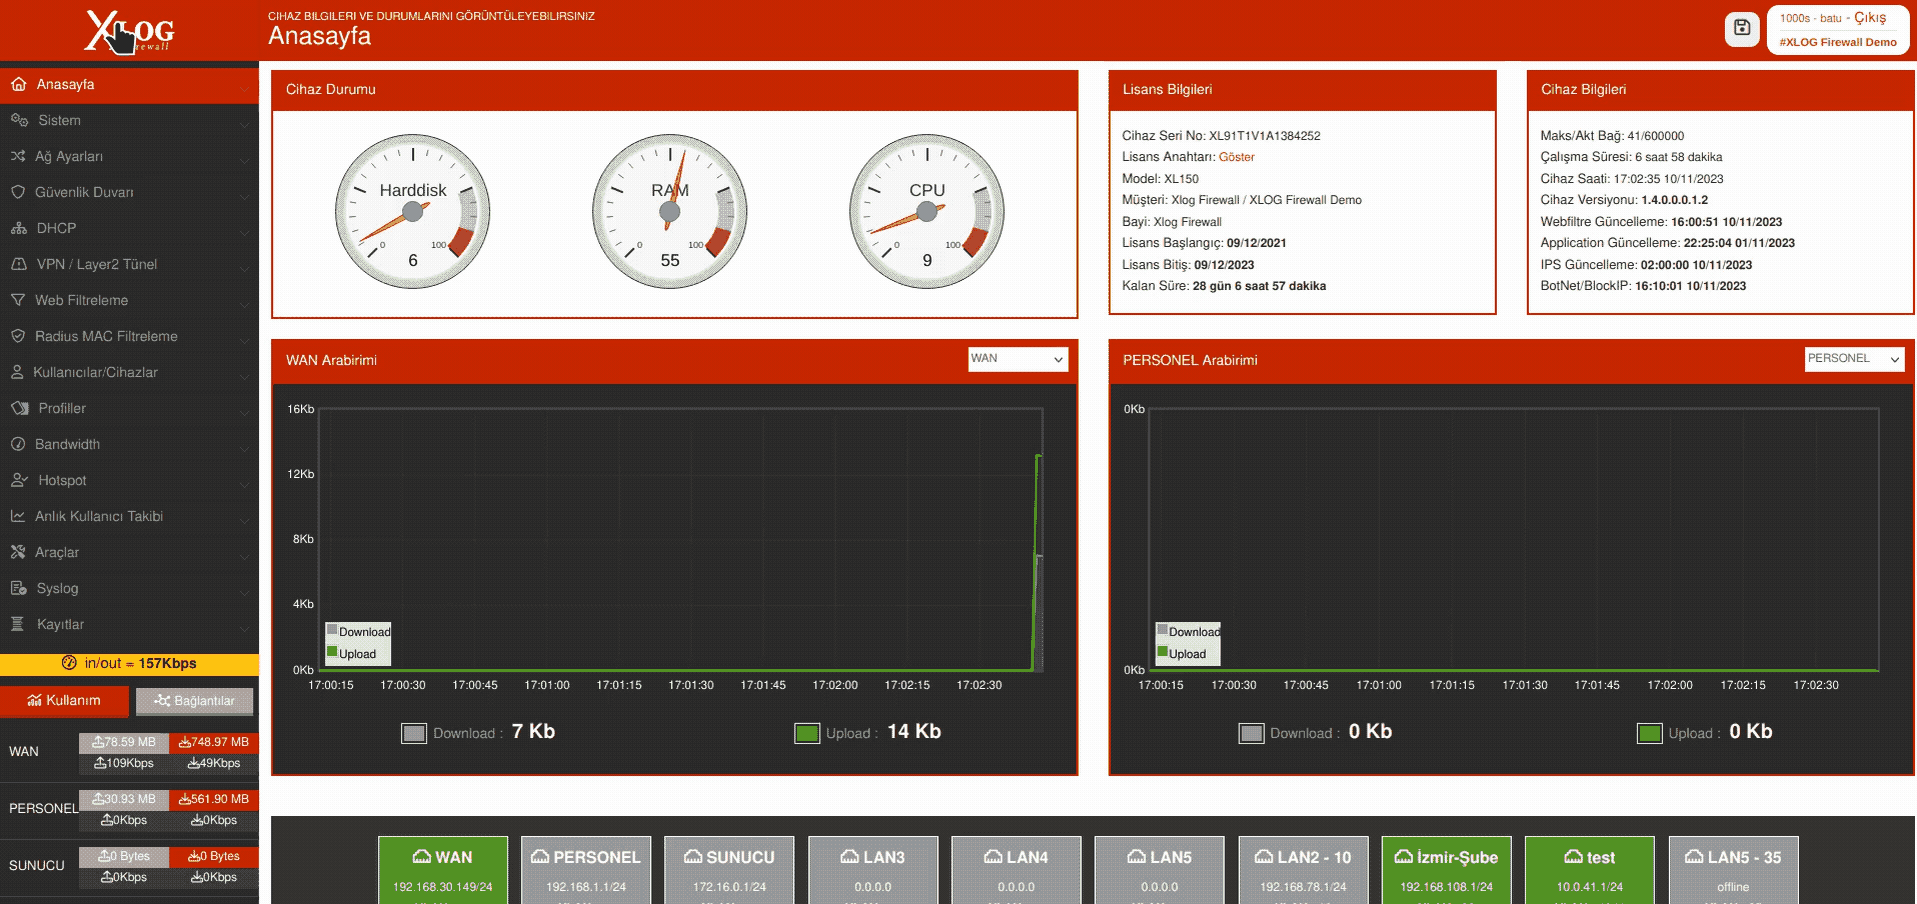Select the LAN4 interface card
The height and width of the screenshot is (904, 1917).
click(1016, 870)
